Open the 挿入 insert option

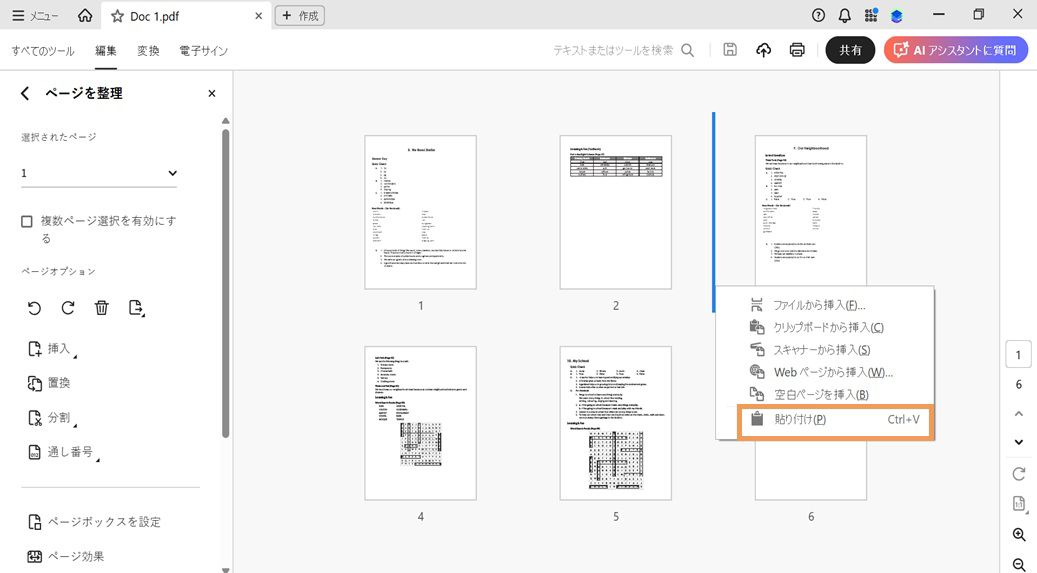pos(53,349)
